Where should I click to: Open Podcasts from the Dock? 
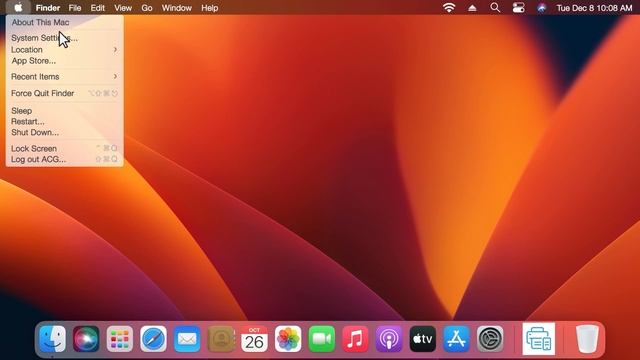[x=389, y=339]
